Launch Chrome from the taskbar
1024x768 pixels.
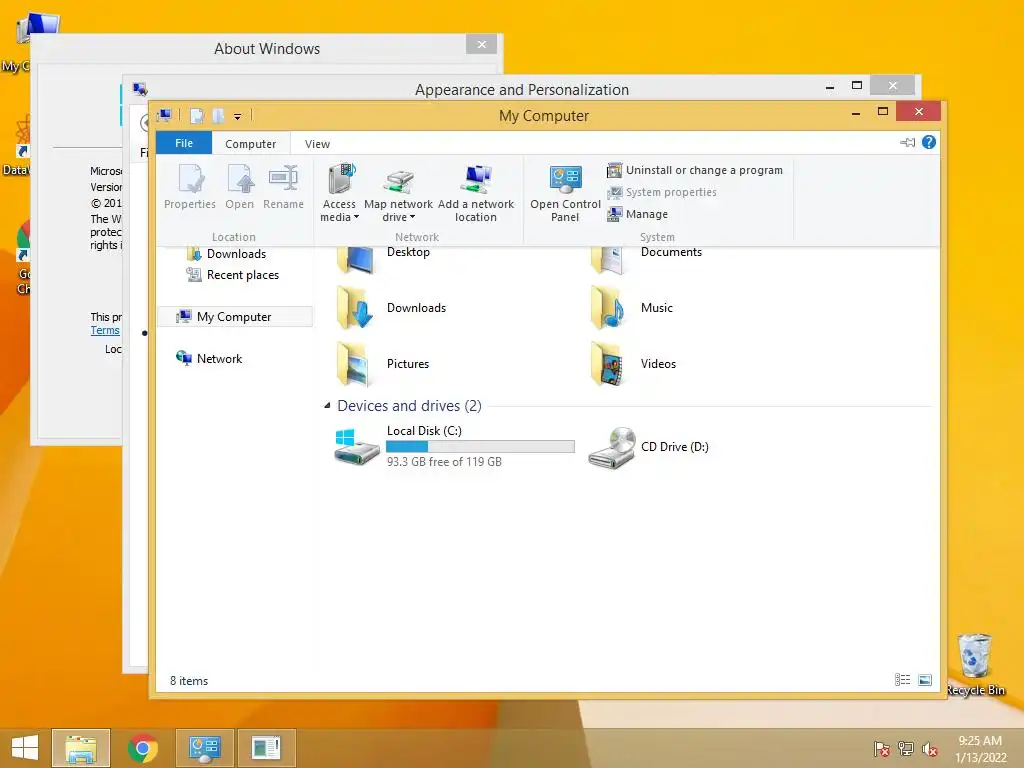pyautogui.click(x=143, y=748)
